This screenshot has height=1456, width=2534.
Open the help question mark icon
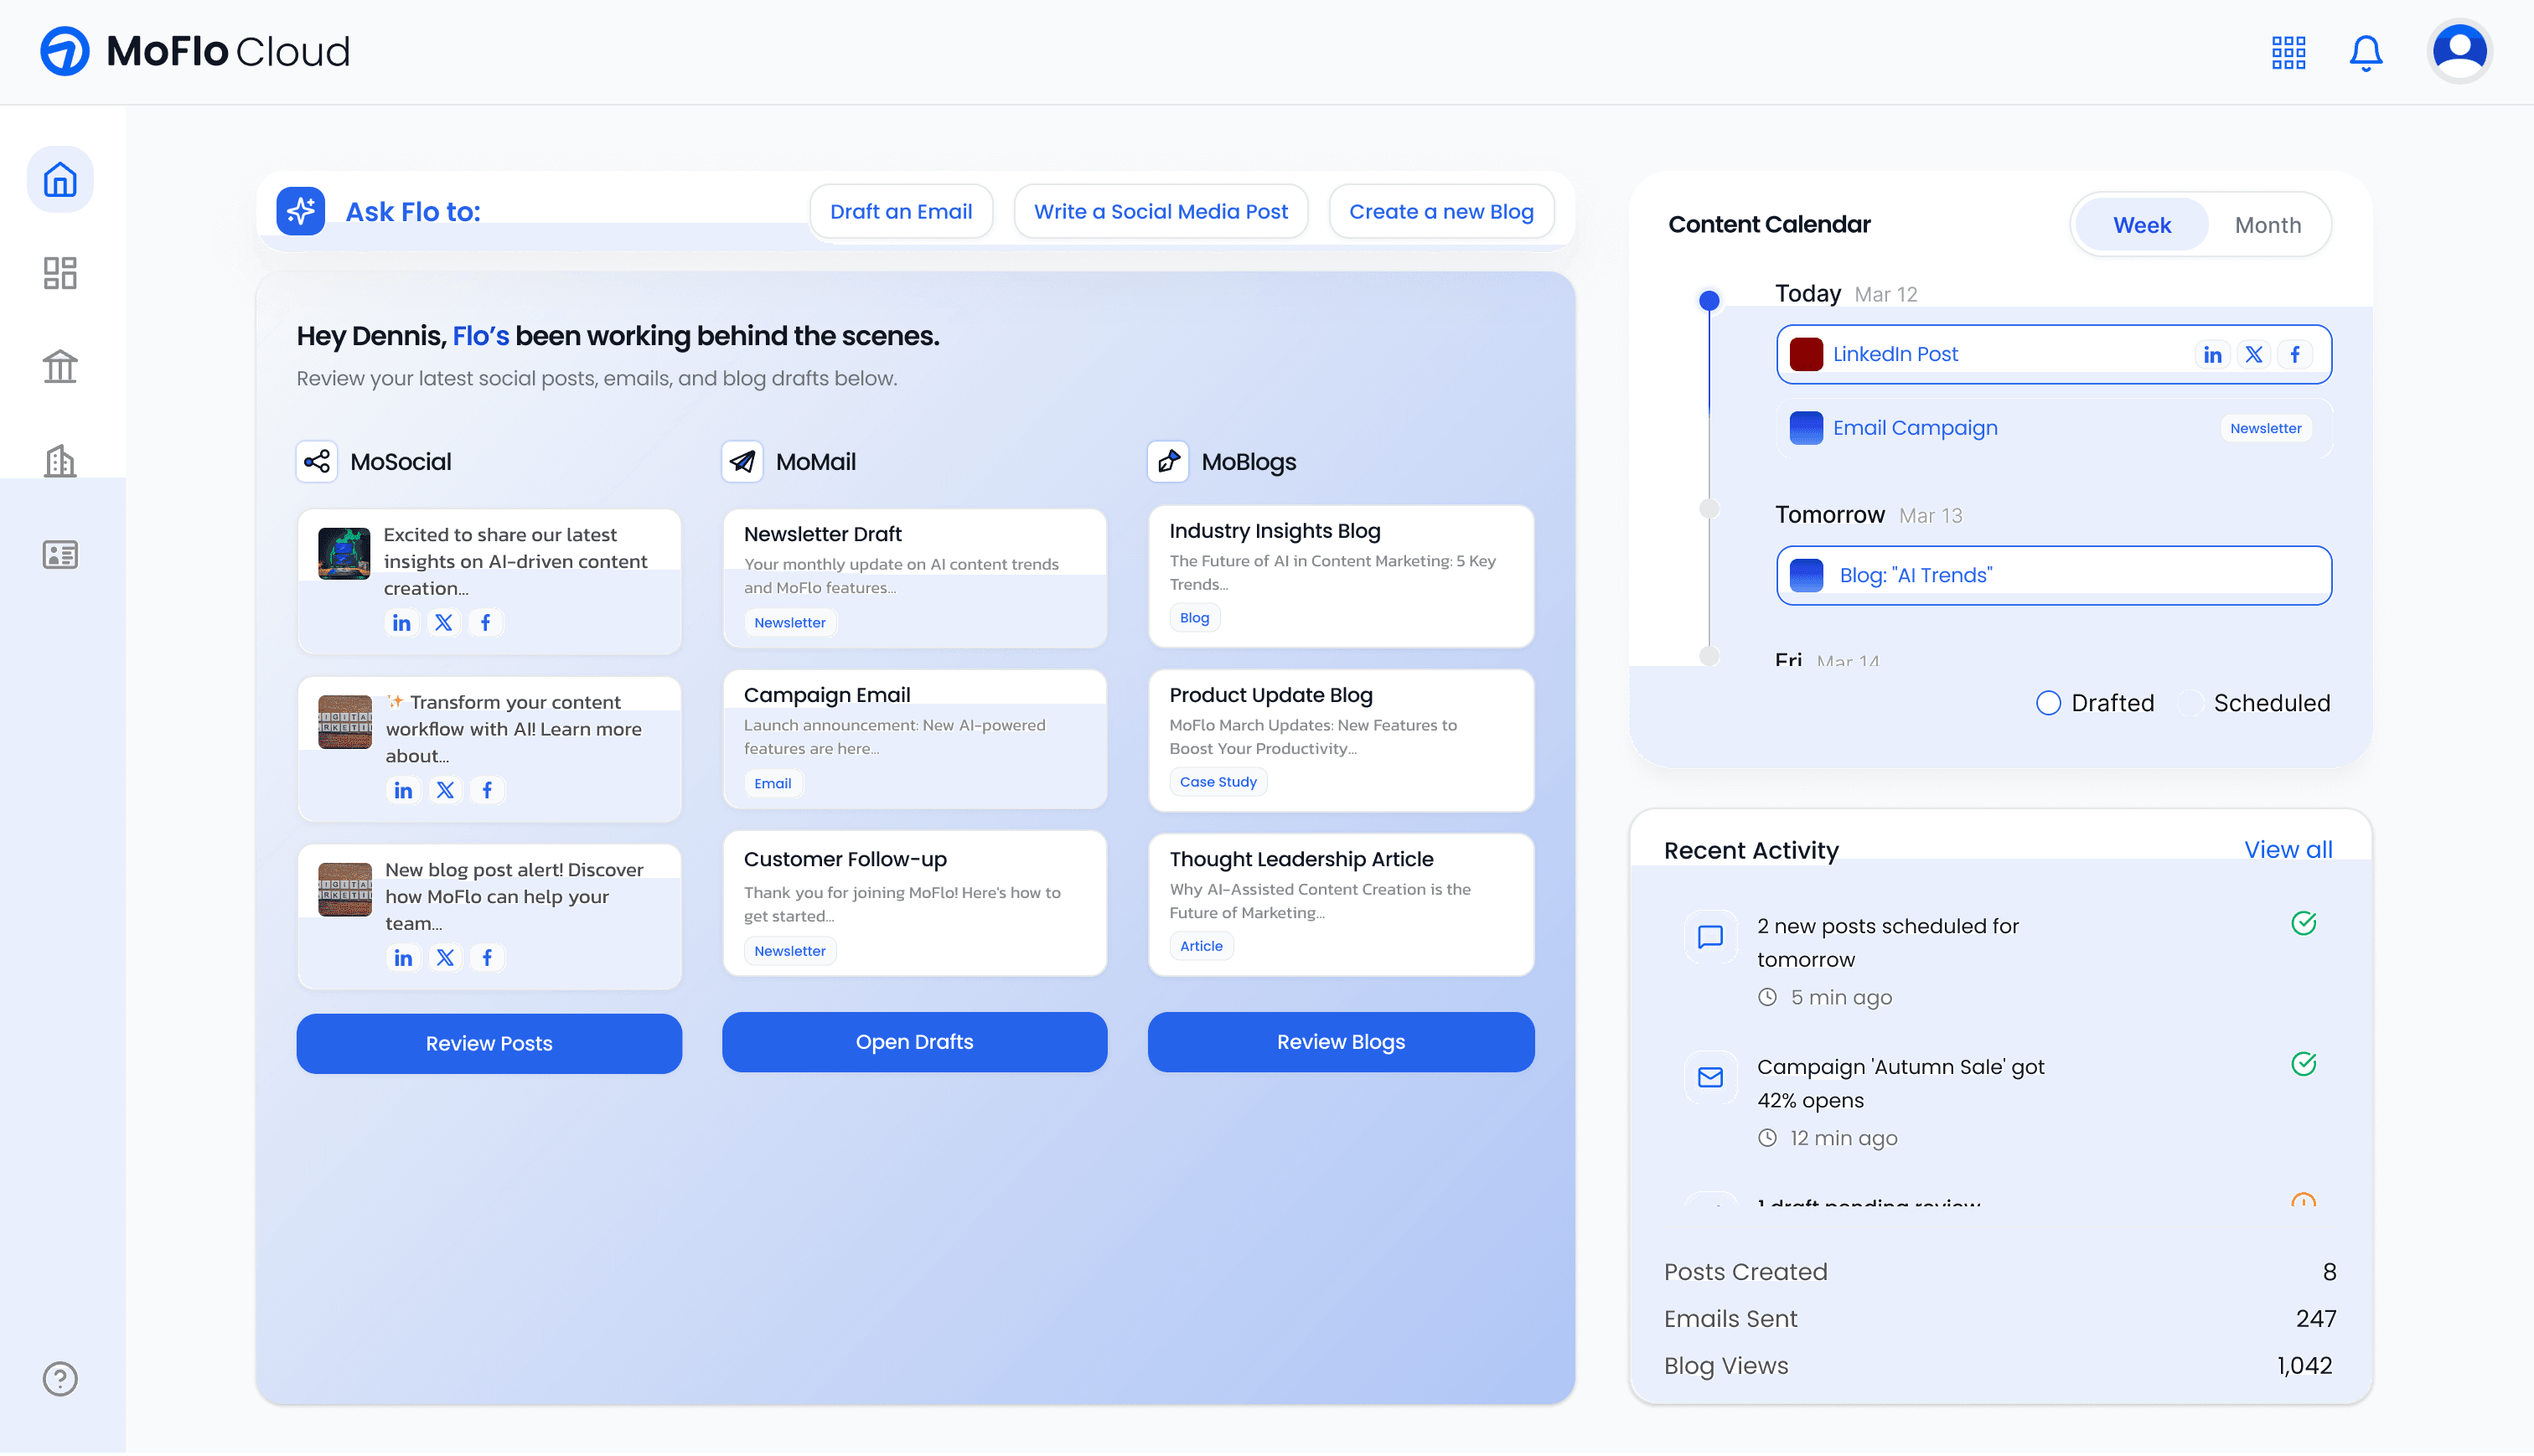60,1378
